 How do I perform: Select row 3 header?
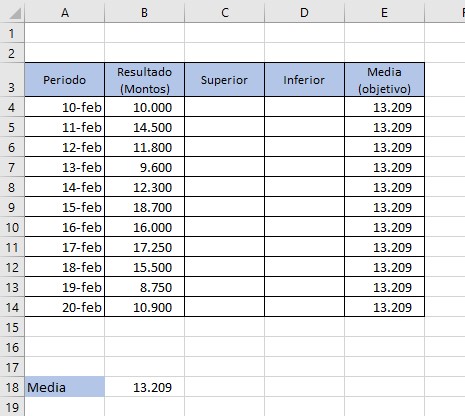pos(12,80)
